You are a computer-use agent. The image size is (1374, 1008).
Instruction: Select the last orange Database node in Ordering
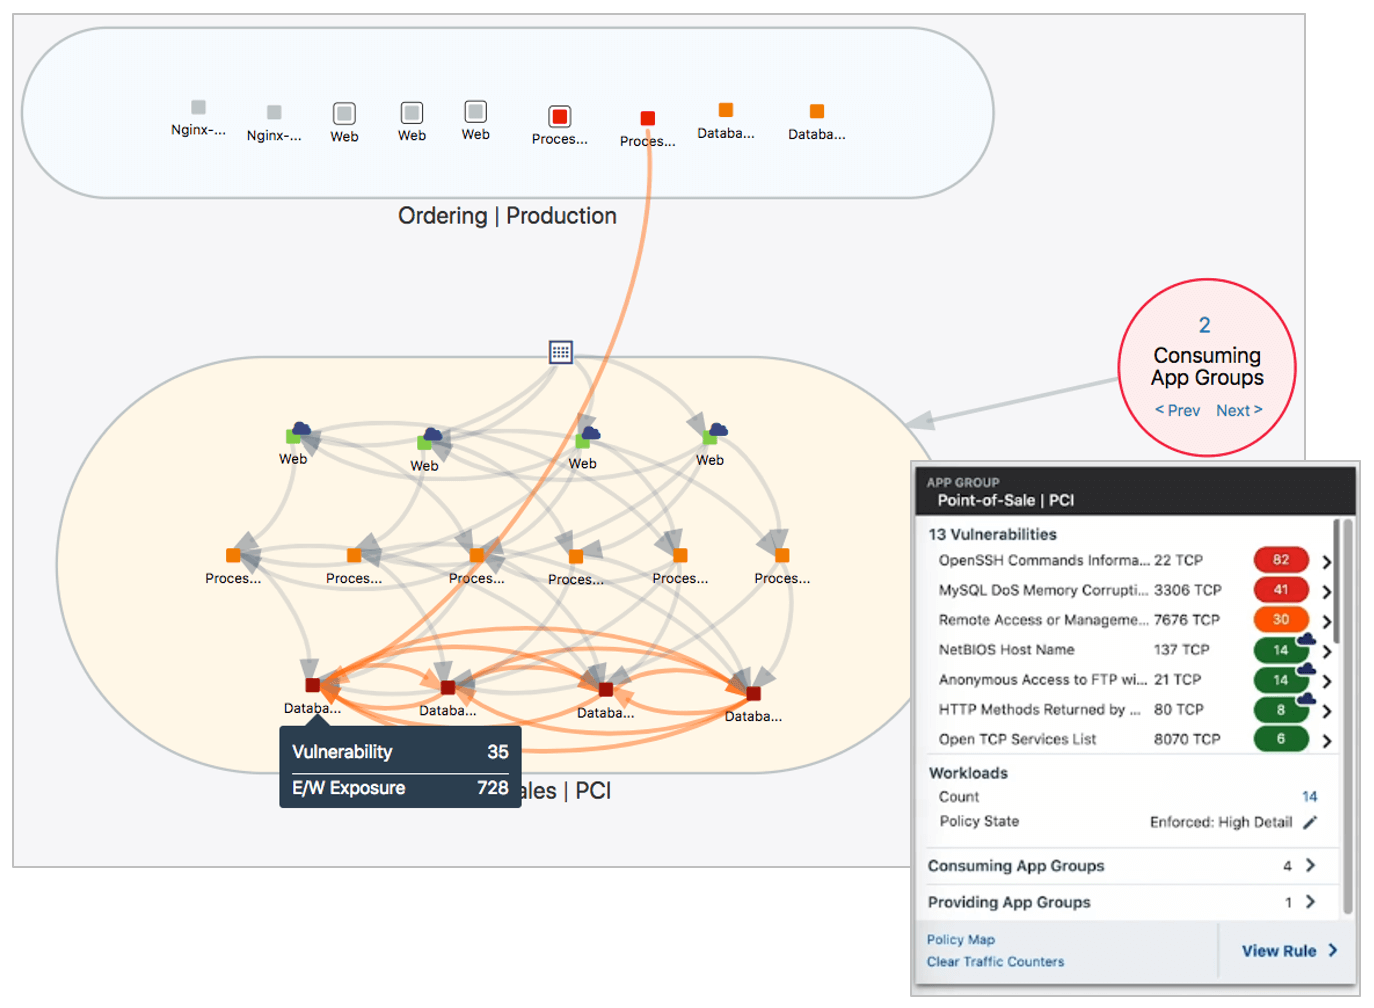tap(817, 111)
